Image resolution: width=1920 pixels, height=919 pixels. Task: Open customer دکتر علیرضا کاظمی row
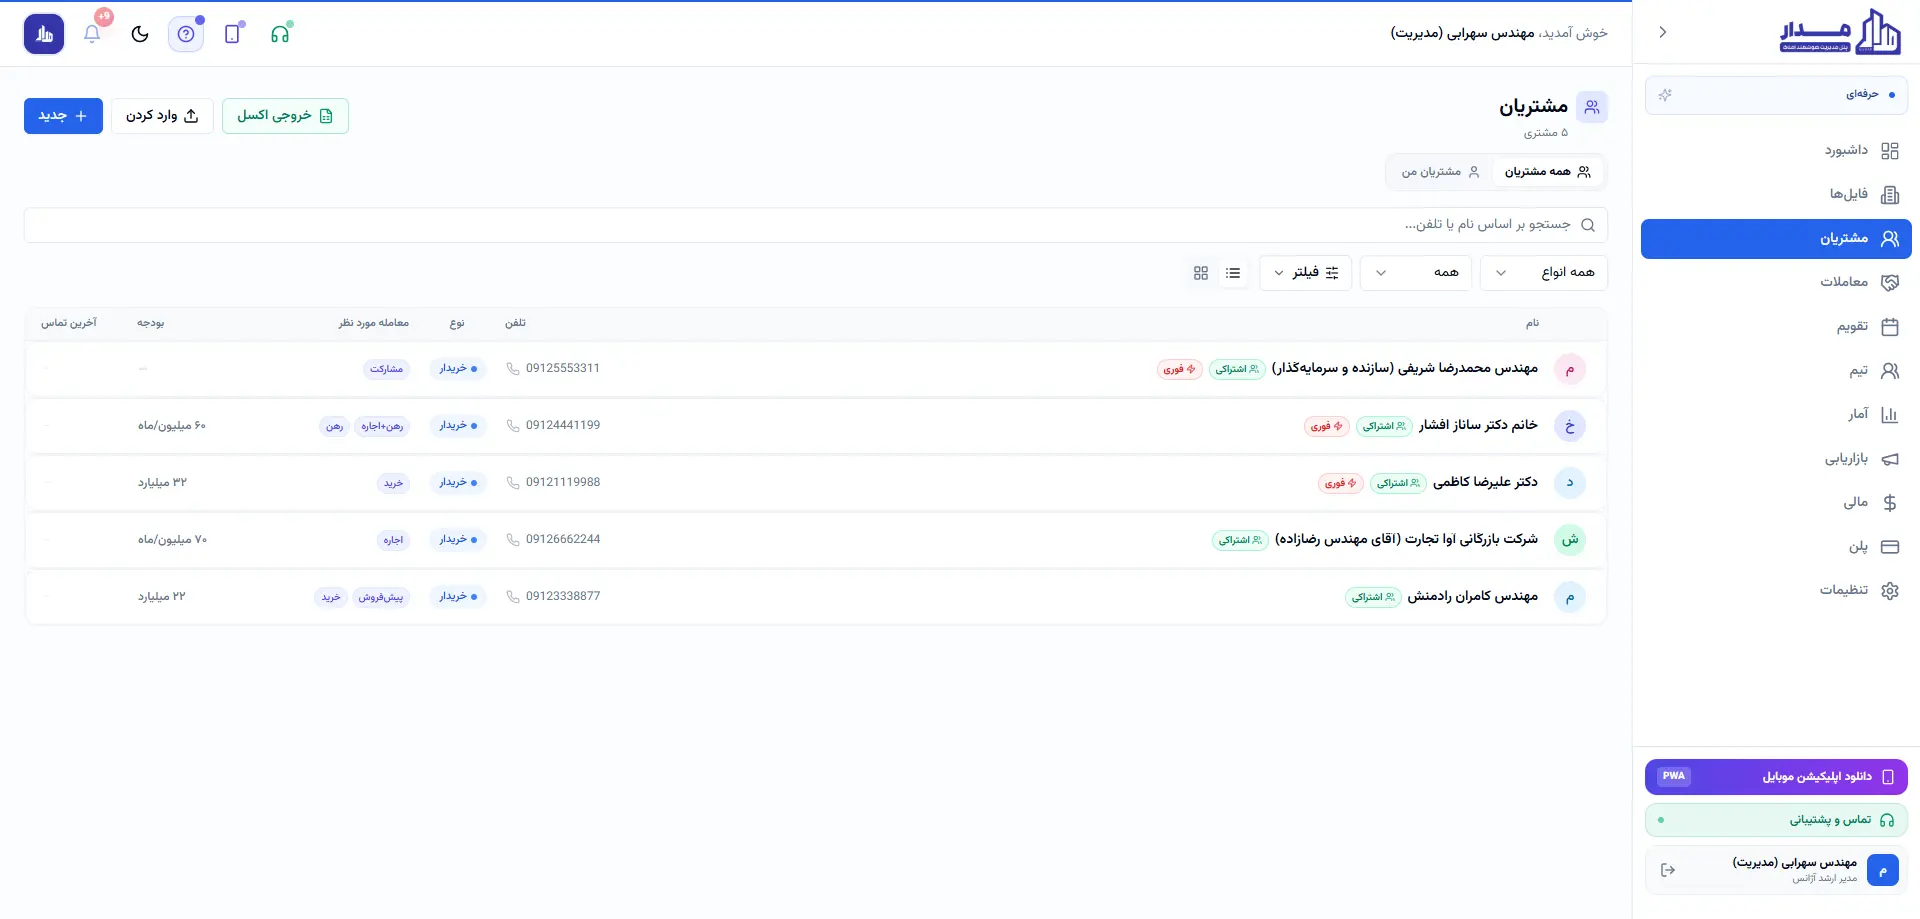(x=816, y=483)
